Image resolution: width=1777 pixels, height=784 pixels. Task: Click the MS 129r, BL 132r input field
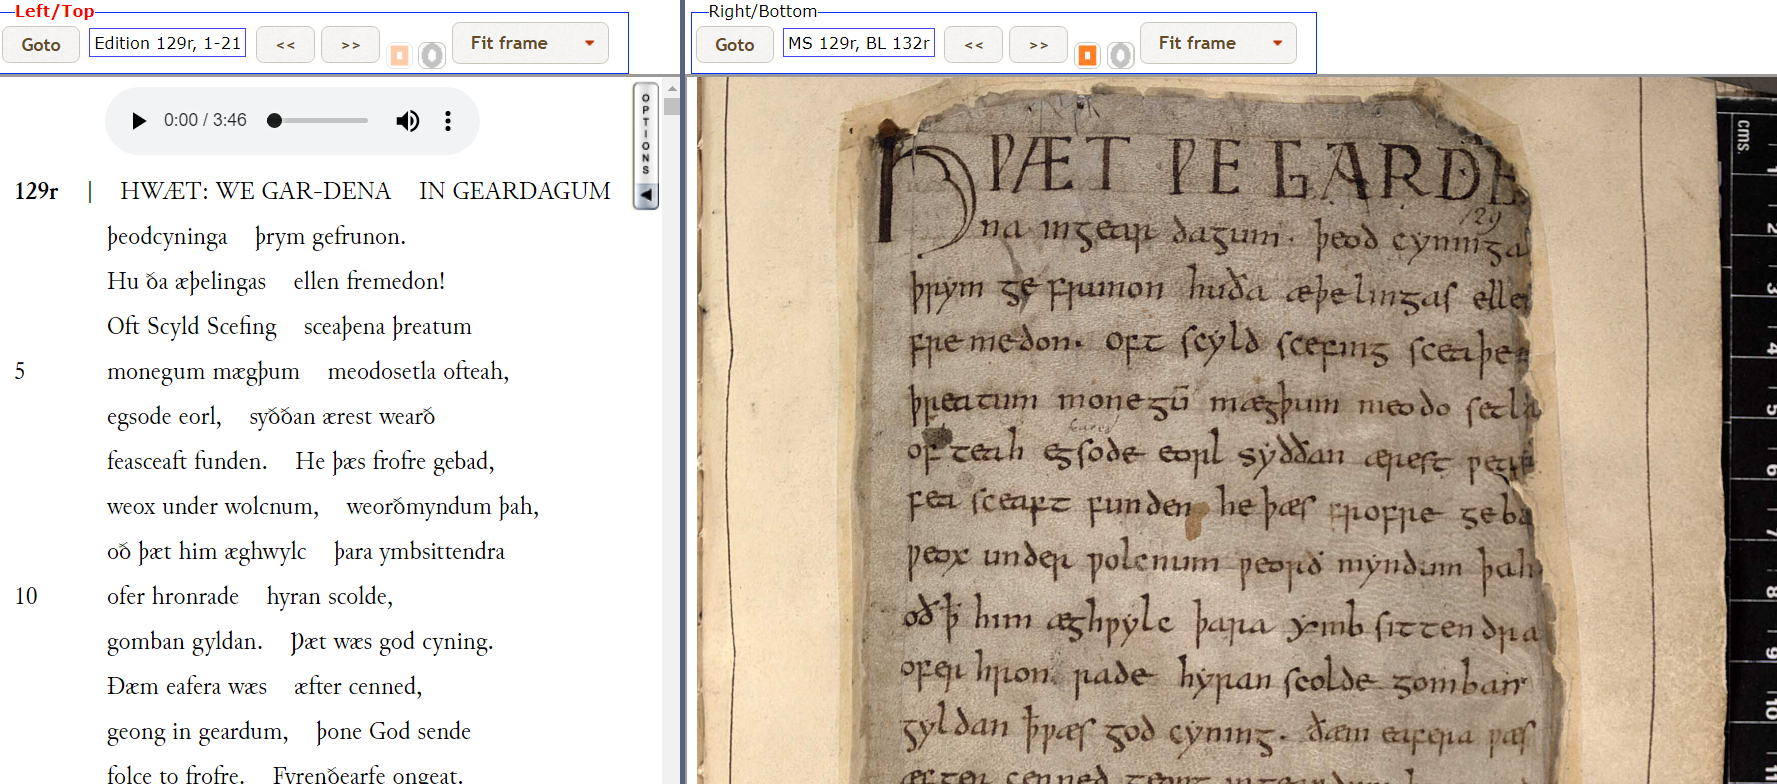click(x=858, y=43)
